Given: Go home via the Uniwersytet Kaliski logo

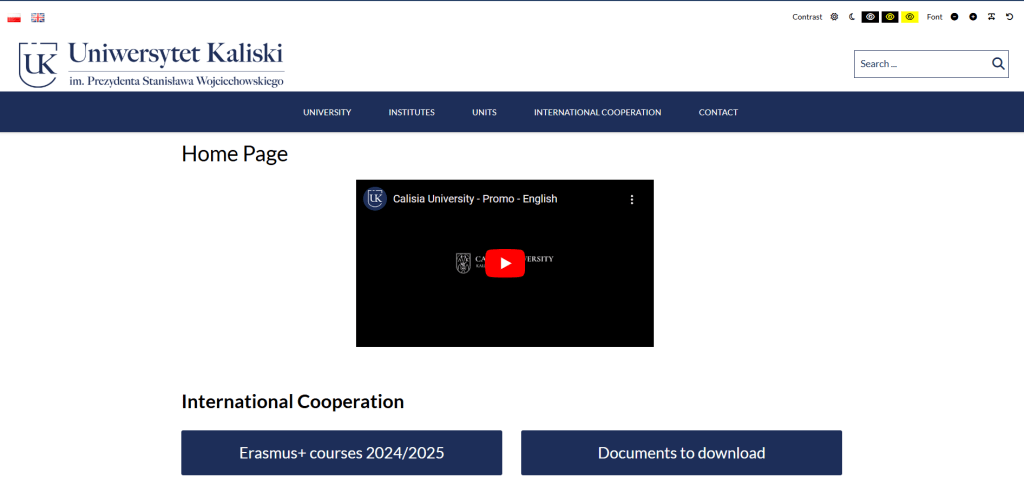Looking at the screenshot, I should point(151,64).
